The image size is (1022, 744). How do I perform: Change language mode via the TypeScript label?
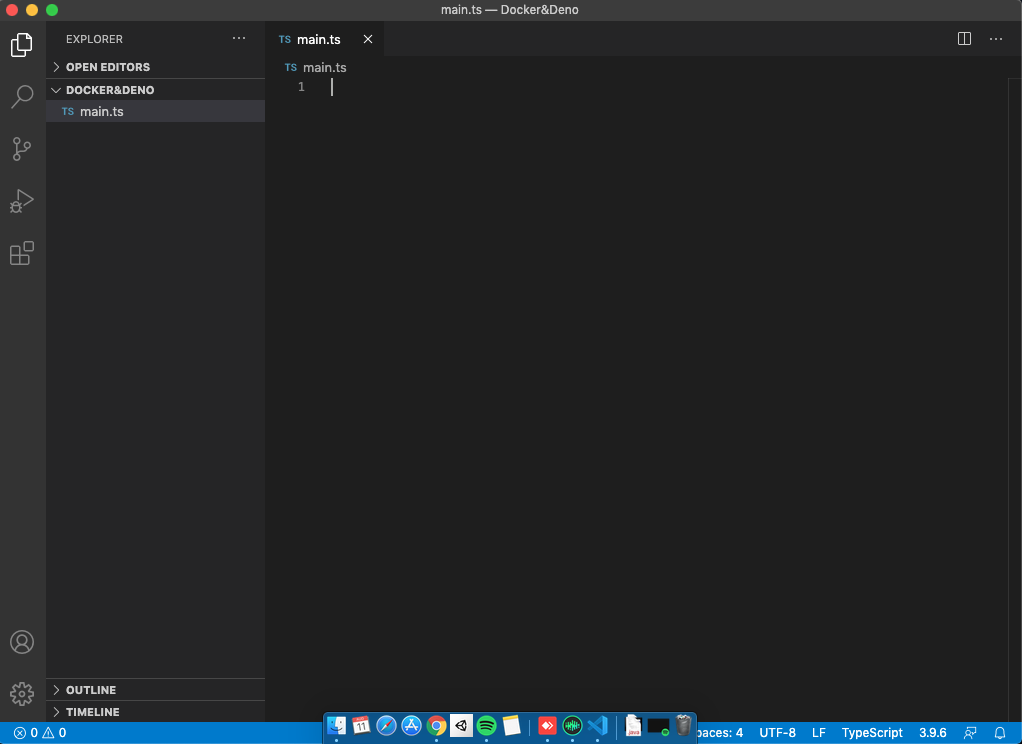[x=871, y=732]
